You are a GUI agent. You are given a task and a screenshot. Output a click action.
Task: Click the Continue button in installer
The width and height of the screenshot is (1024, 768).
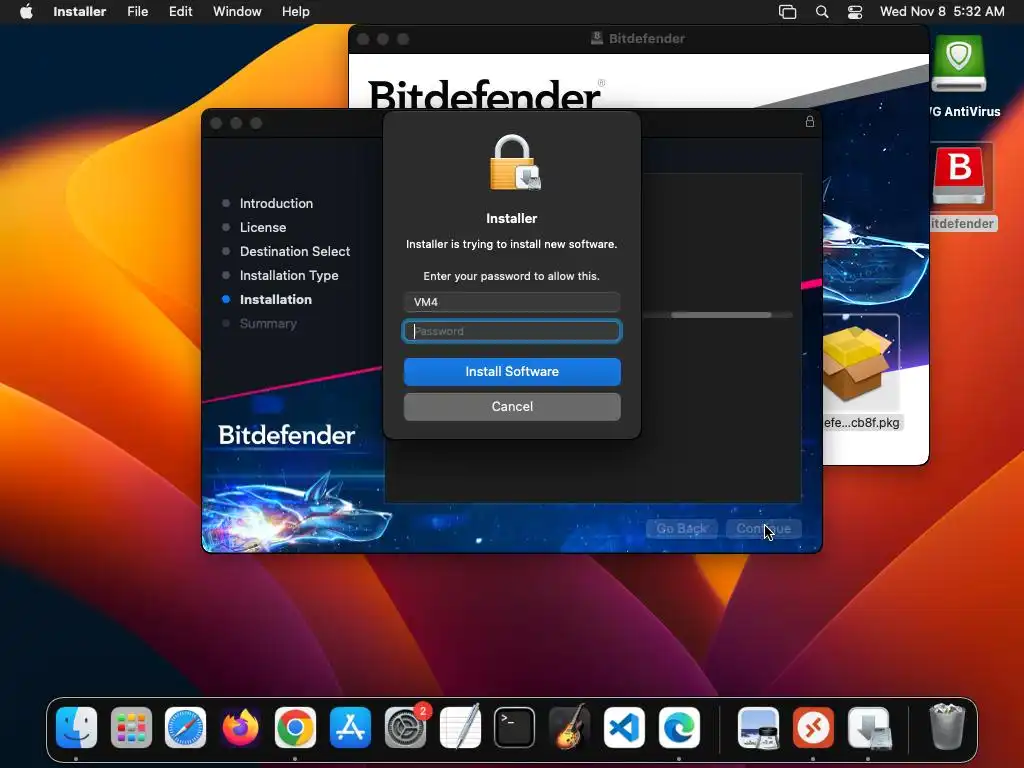pos(763,528)
